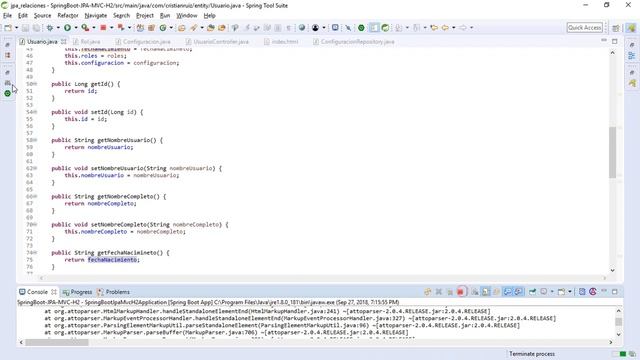Click inside the Quick Access field
The width and height of the screenshot is (640, 360).
click(x=584, y=28)
